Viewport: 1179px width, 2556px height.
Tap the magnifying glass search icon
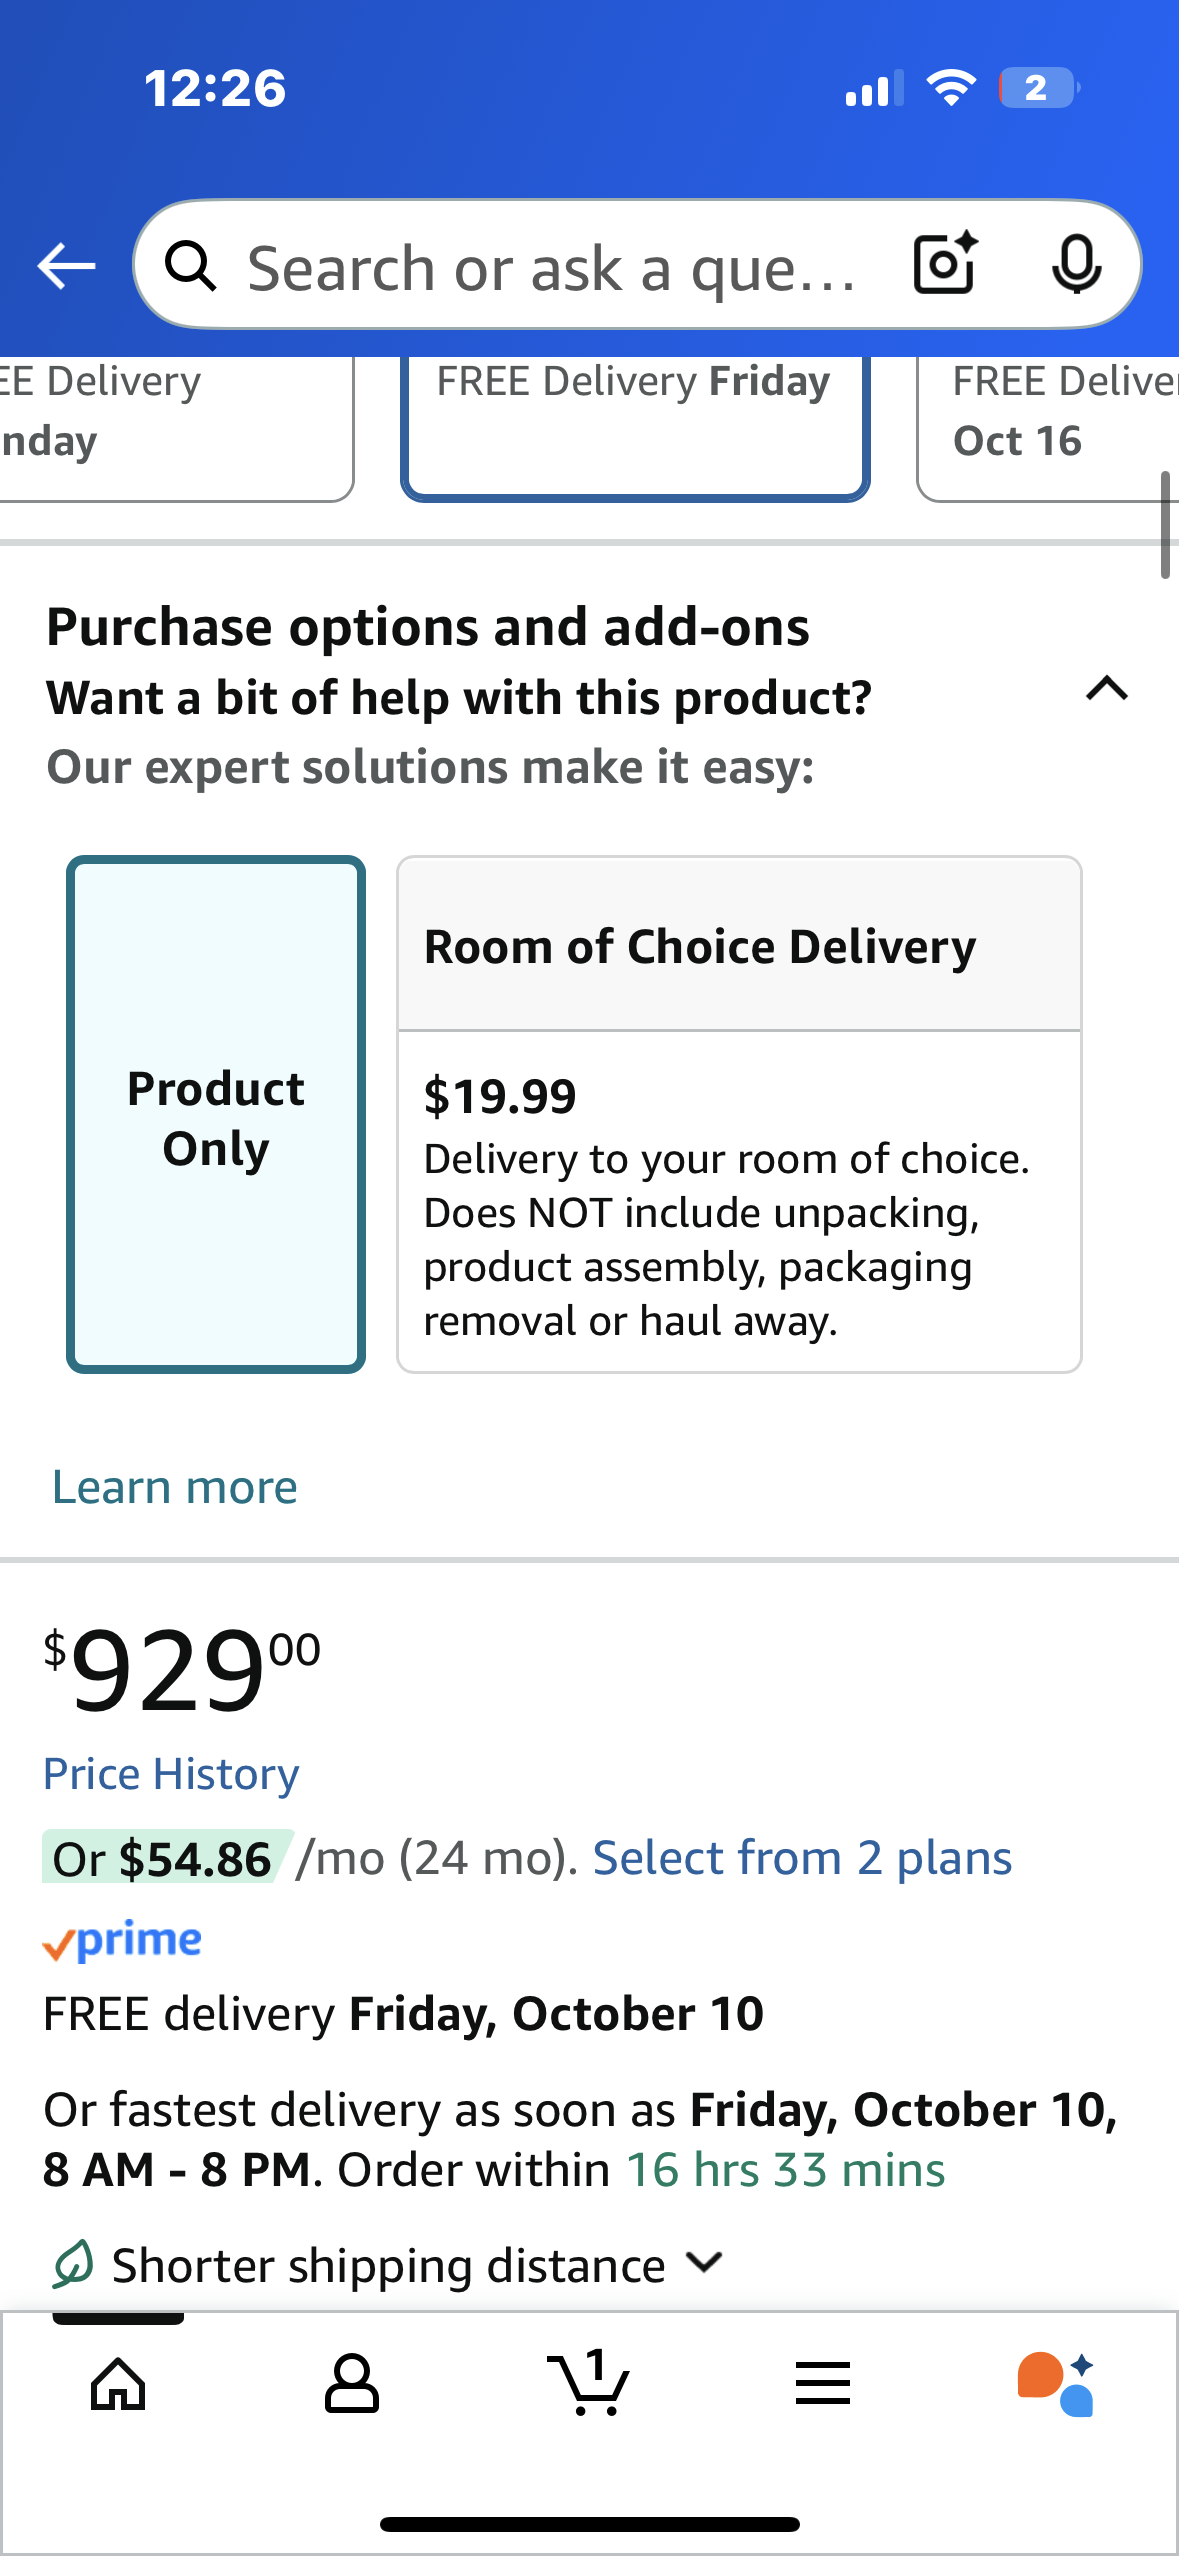(x=190, y=267)
